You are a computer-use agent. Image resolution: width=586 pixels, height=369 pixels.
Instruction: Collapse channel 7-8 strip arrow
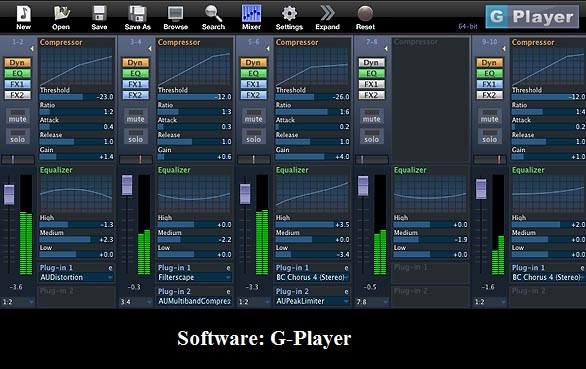tap(386, 49)
